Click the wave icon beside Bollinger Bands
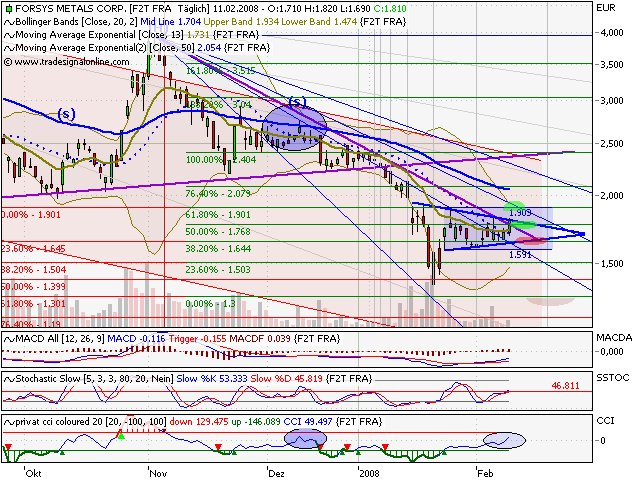The image size is (640, 480). pos(9,22)
